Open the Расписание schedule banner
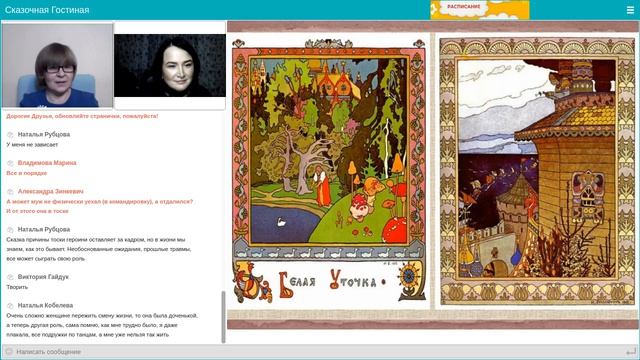This screenshot has height=360, width=640. [x=480, y=10]
